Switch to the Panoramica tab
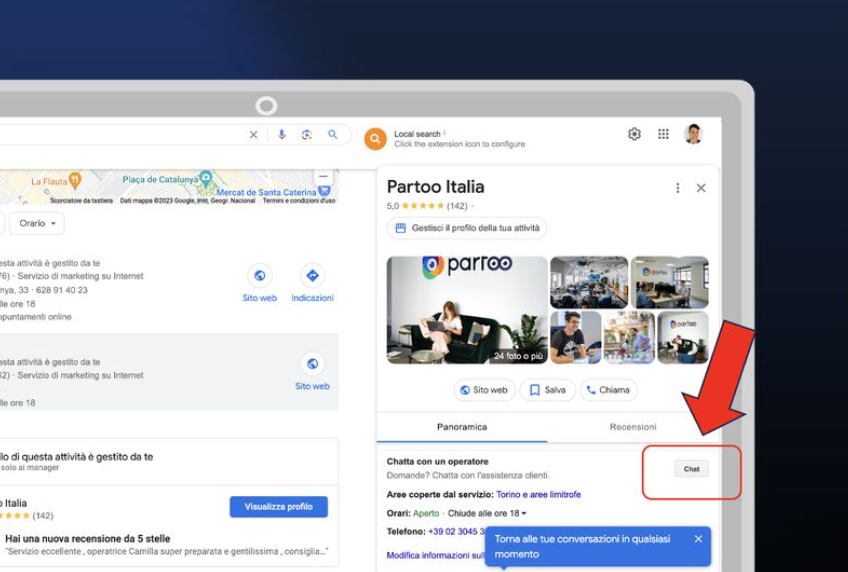 click(x=462, y=427)
